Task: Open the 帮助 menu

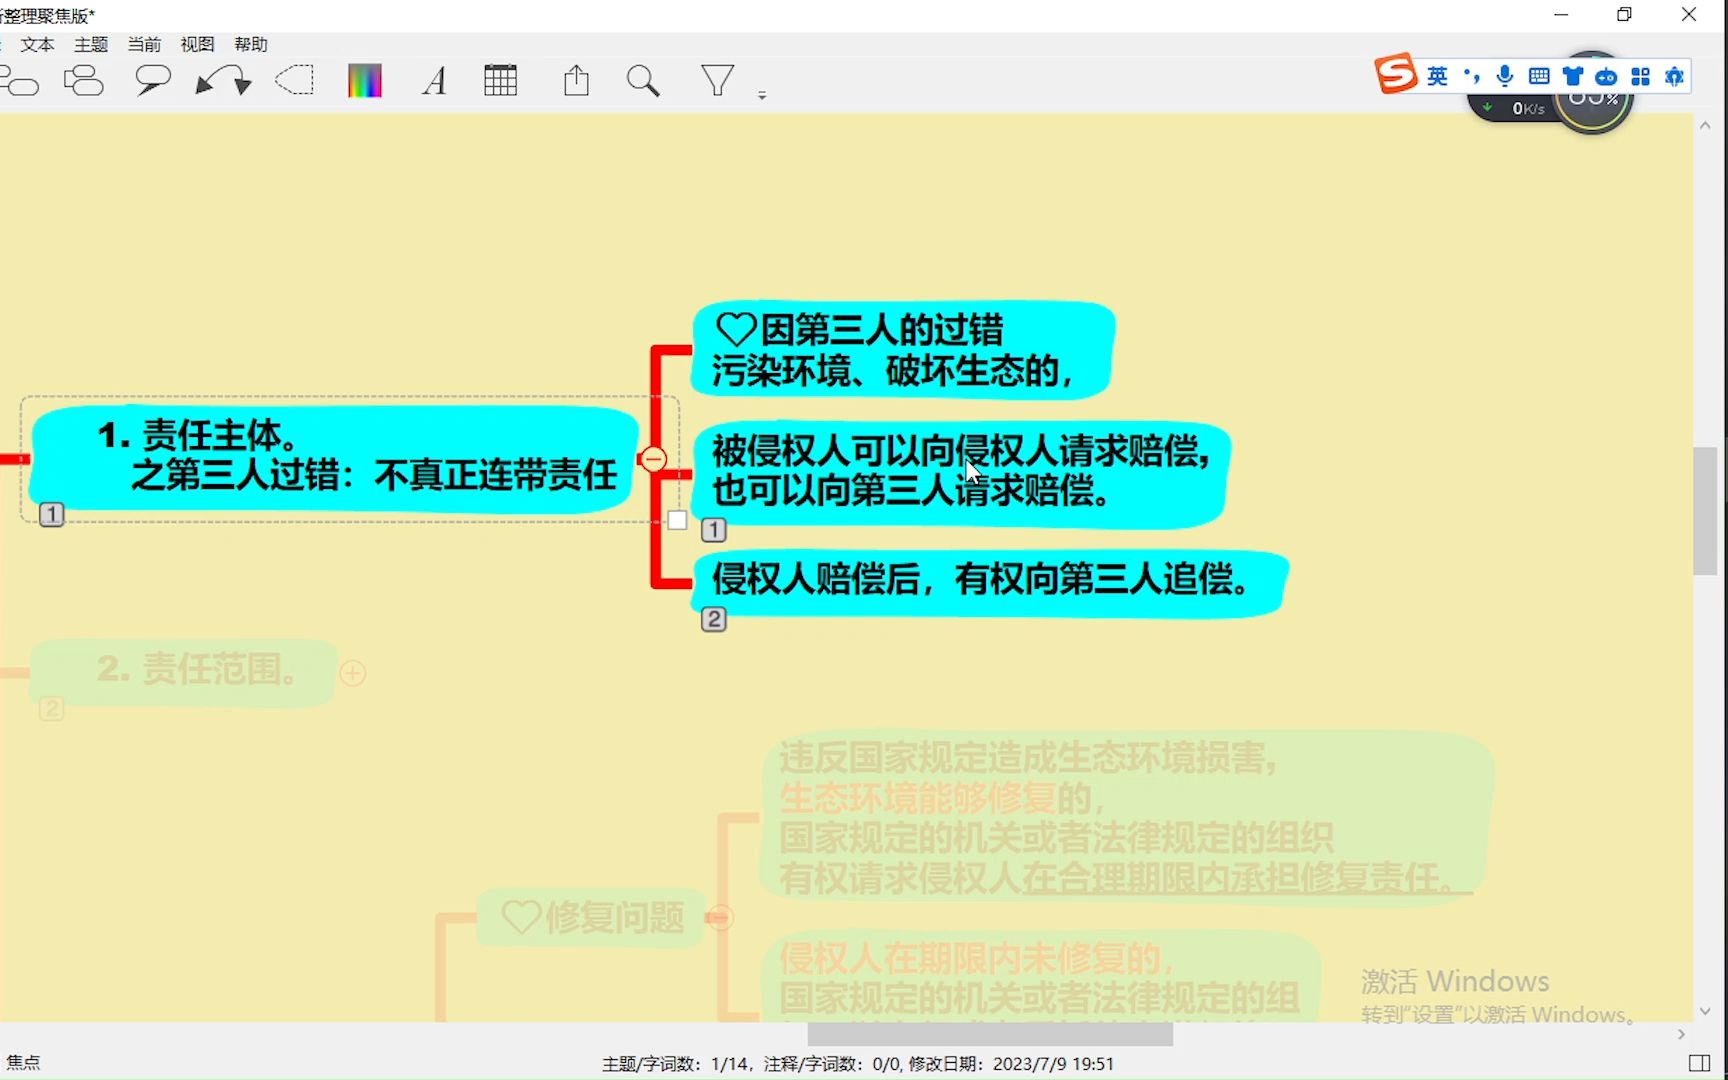Action: point(251,44)
